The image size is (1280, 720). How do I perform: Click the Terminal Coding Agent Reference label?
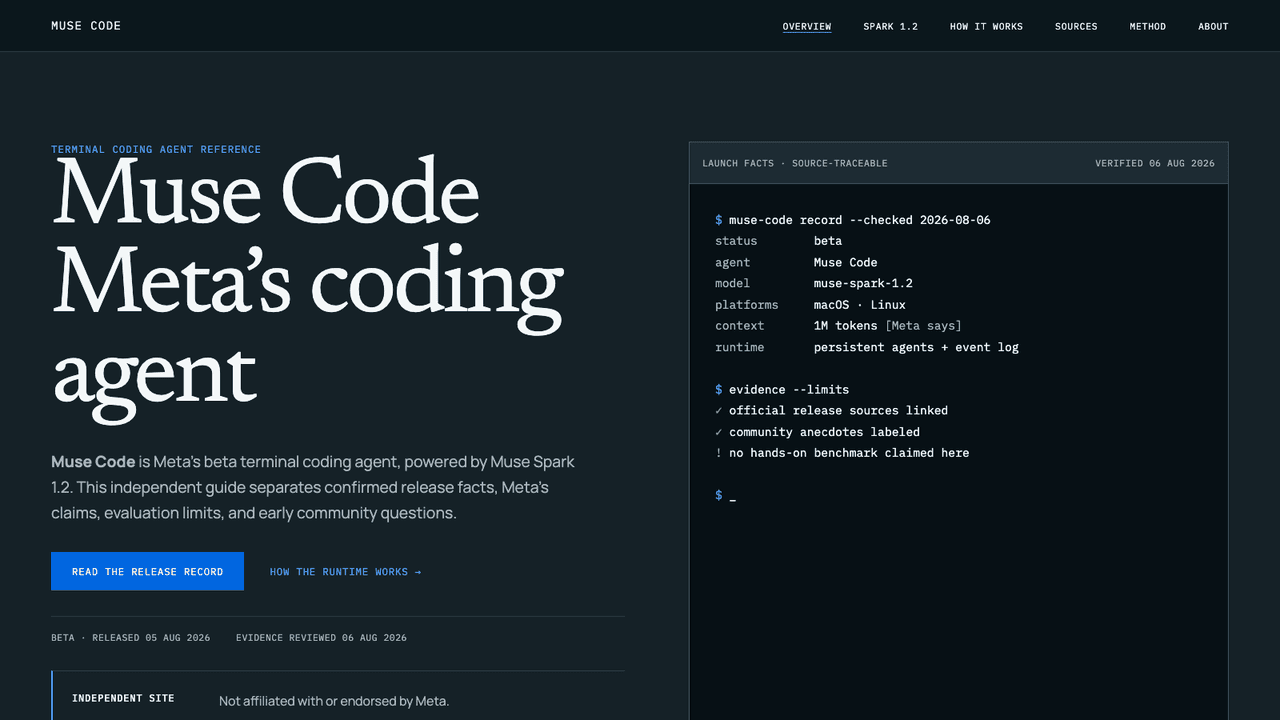pos(156,150)
